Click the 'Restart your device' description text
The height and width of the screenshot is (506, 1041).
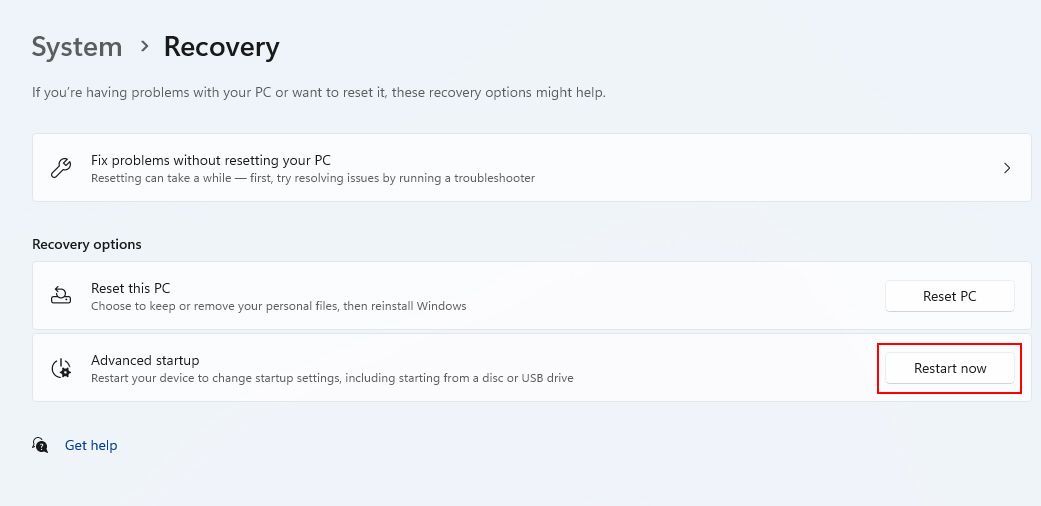(x=331, y=378)
